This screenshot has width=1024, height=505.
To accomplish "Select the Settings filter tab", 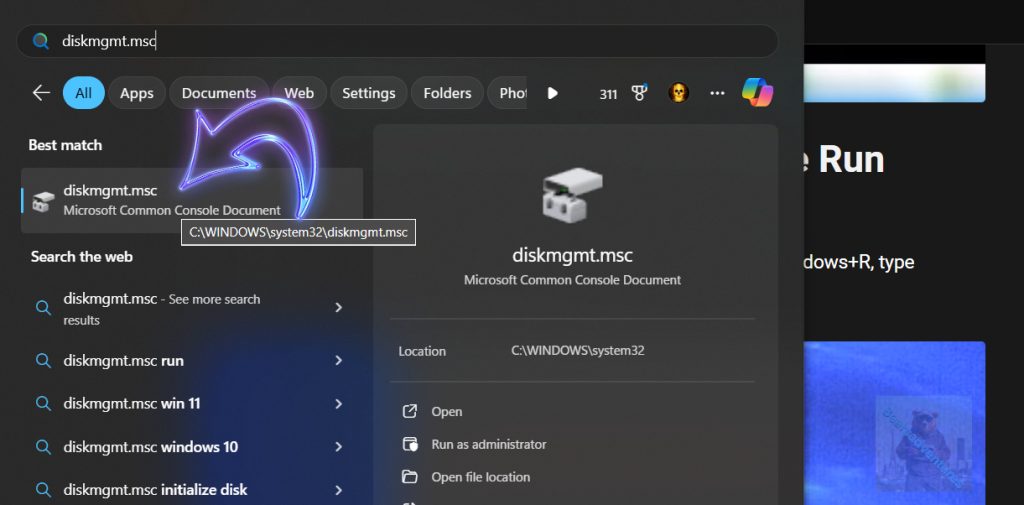I will tap(369, 93).
